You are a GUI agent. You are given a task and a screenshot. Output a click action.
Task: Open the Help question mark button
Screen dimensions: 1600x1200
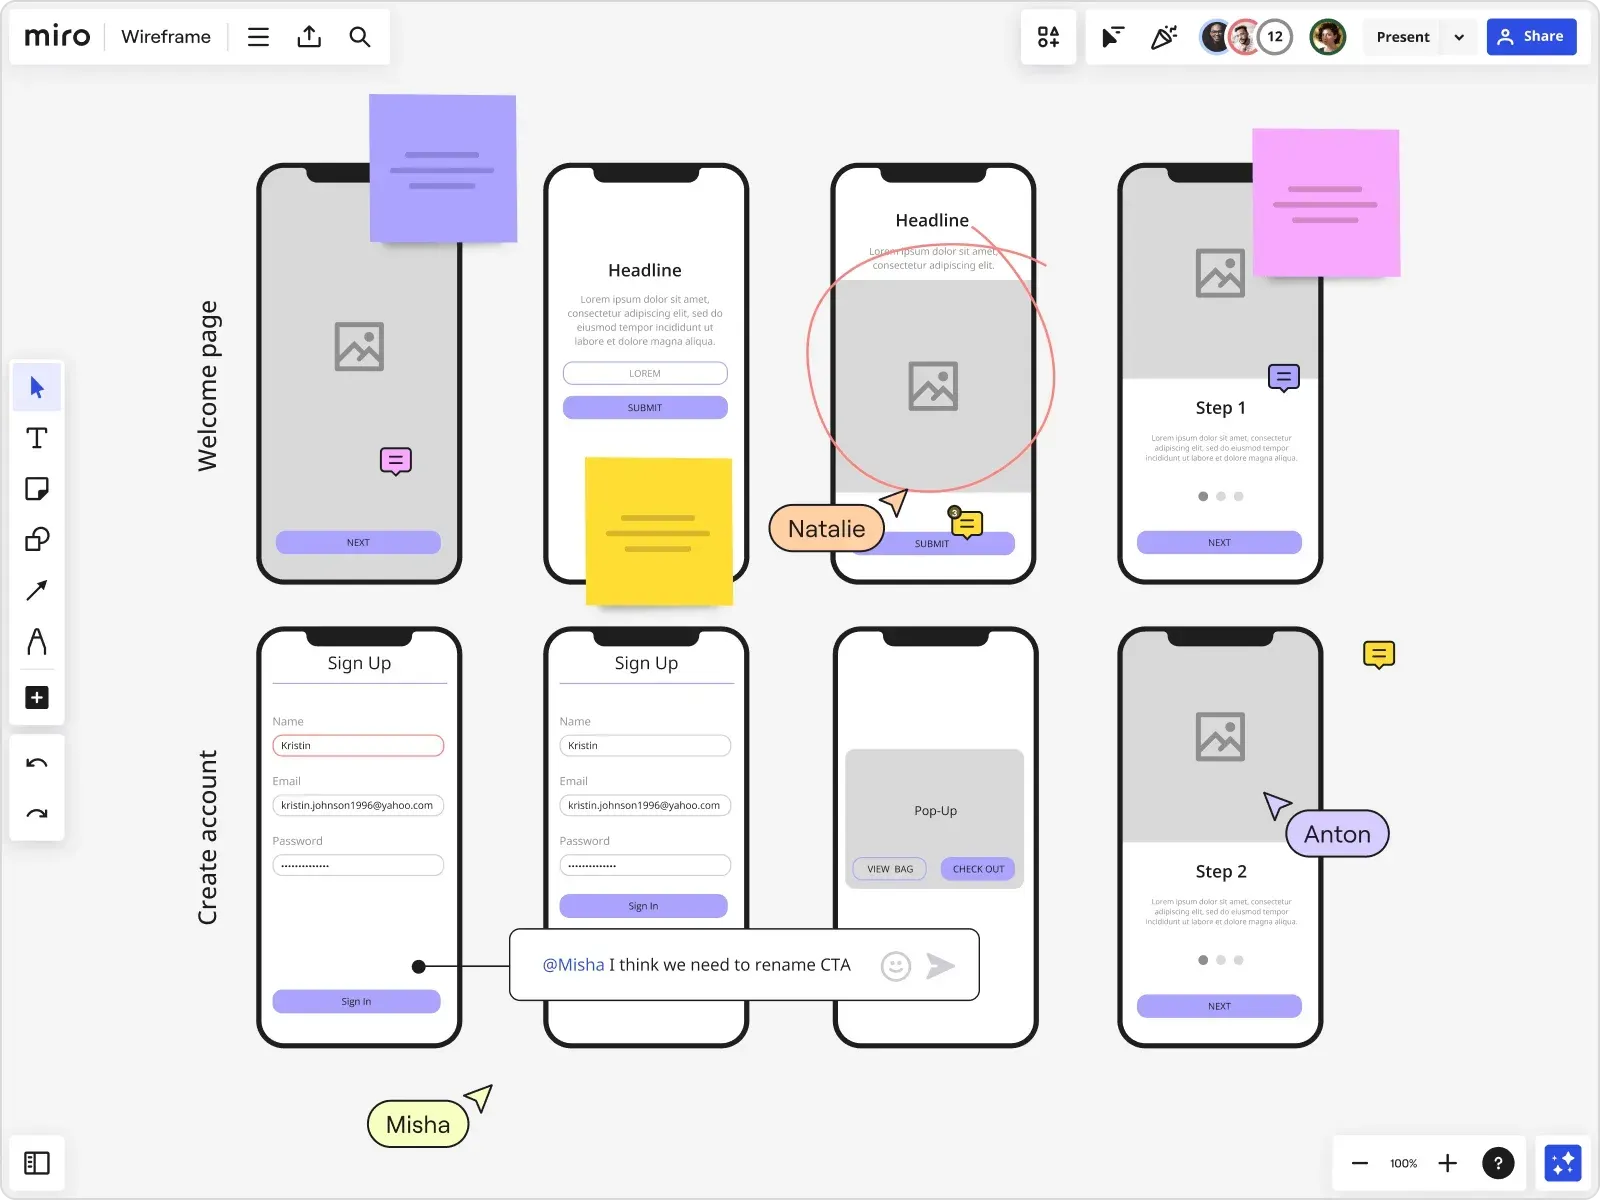tap(1498, 1163)
